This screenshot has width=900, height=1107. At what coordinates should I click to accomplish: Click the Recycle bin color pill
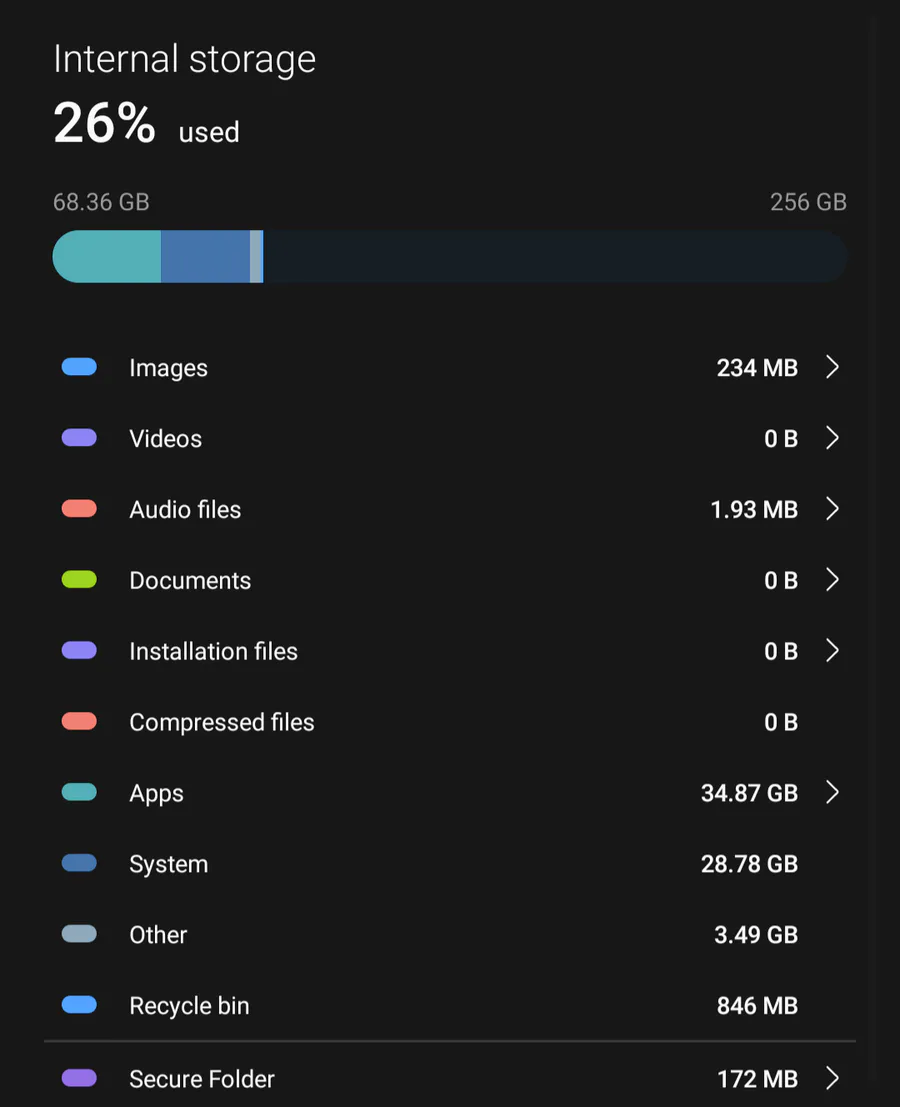point(79,1006)
